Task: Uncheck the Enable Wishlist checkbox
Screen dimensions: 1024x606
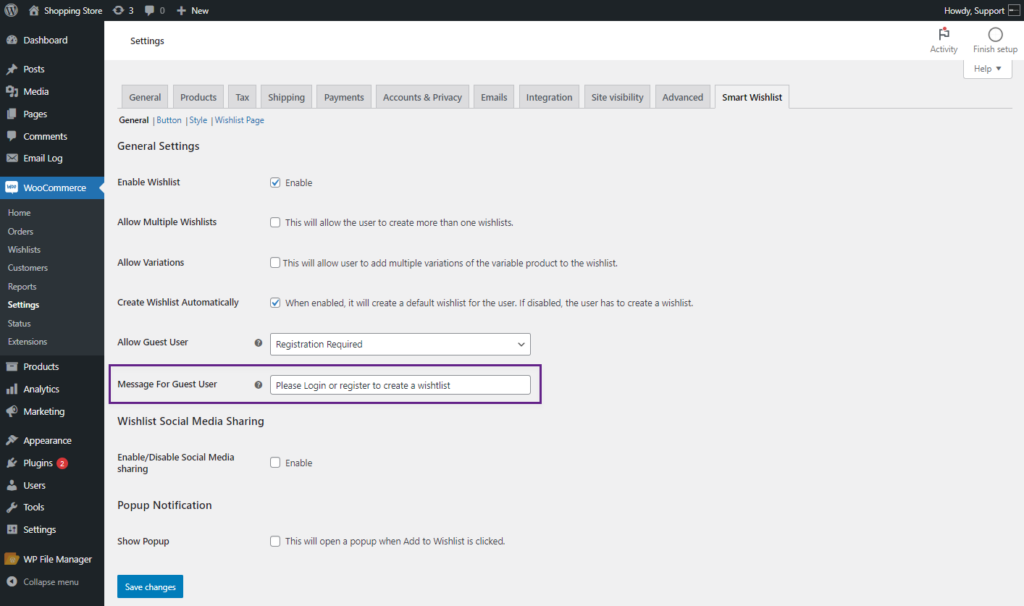Action: coord(275,183)
